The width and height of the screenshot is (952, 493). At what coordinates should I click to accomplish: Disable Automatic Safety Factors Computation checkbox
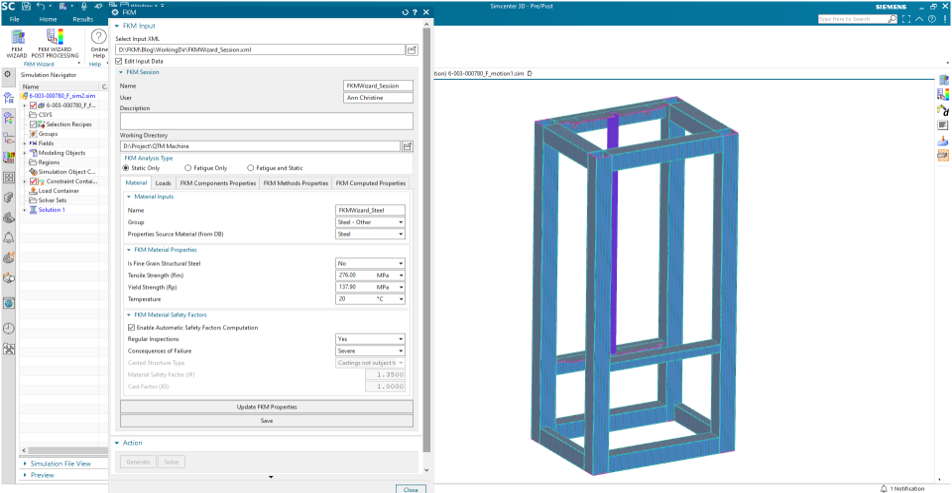point(132,327)
